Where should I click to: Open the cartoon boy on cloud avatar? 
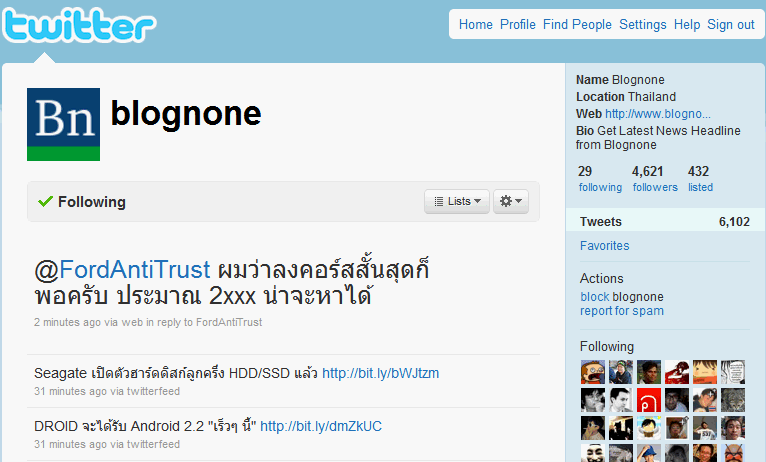coord(649,428)
